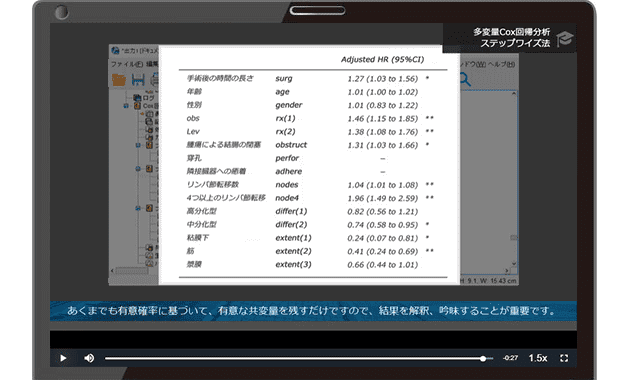Open the ヘルプ menu
The width and height of the screenshot is (630, 380).
point(501,64)
